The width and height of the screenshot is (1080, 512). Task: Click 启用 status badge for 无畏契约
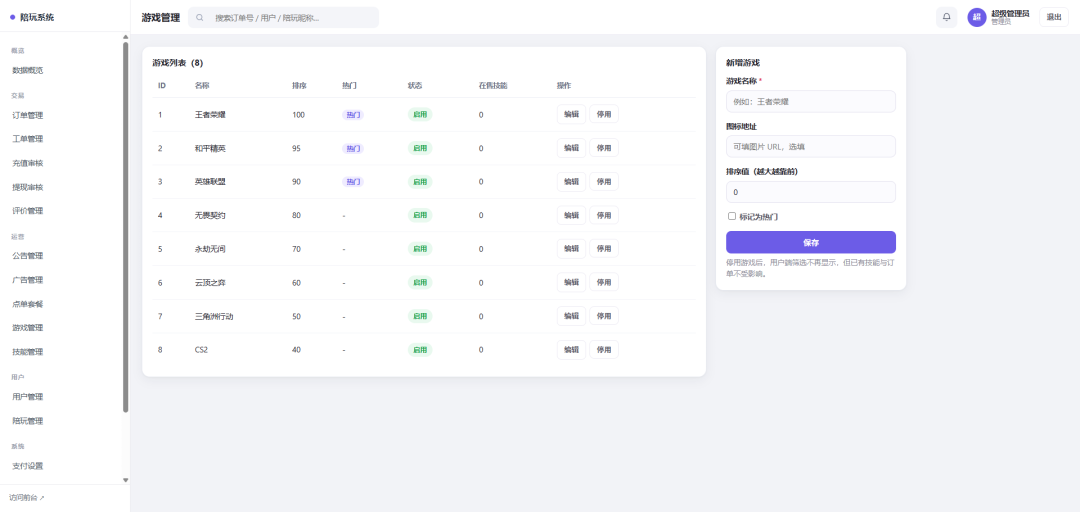(420, 215)
